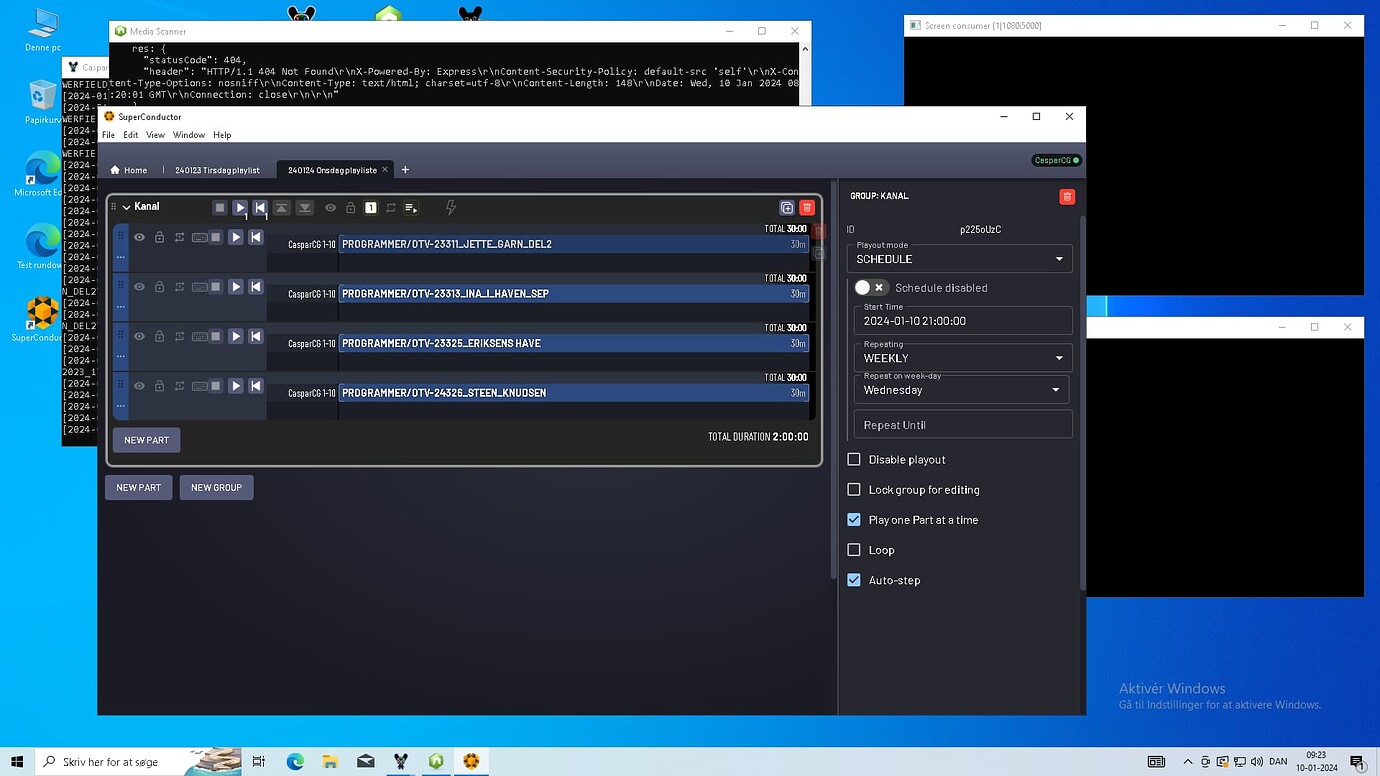Click the NEW GROUP button
This screenshot has width=1380, height=776.
click(x=217, y=488)
